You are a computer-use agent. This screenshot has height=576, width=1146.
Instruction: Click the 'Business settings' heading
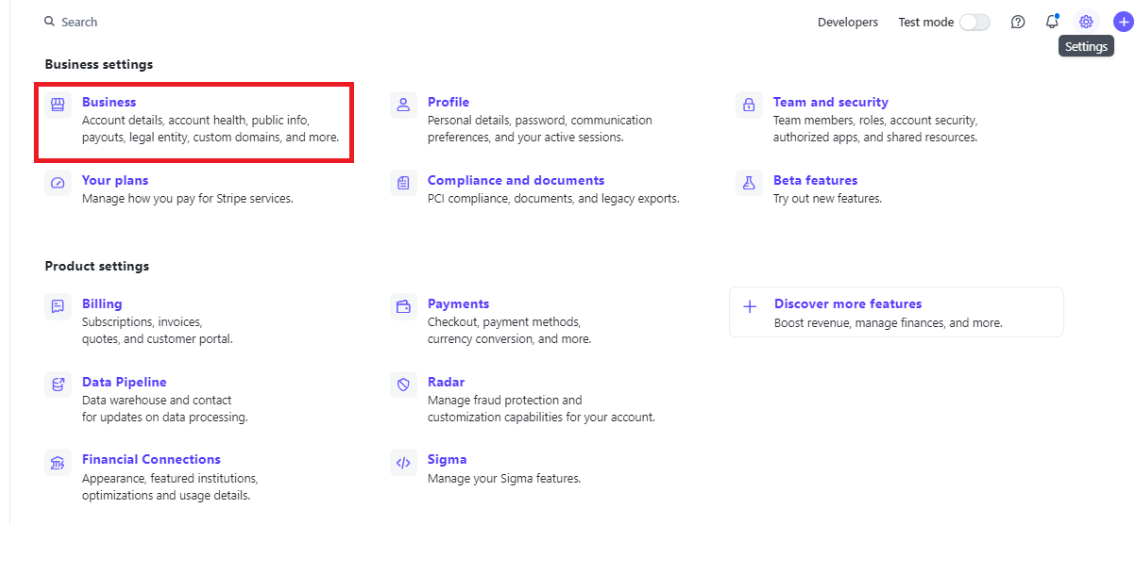(99, 64)
